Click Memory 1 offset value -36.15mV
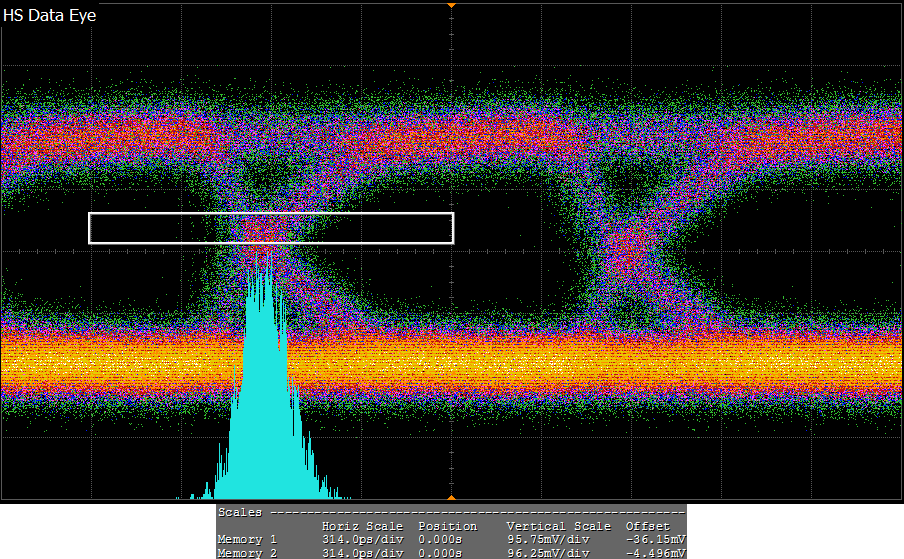904x559 pixels. 655,540
